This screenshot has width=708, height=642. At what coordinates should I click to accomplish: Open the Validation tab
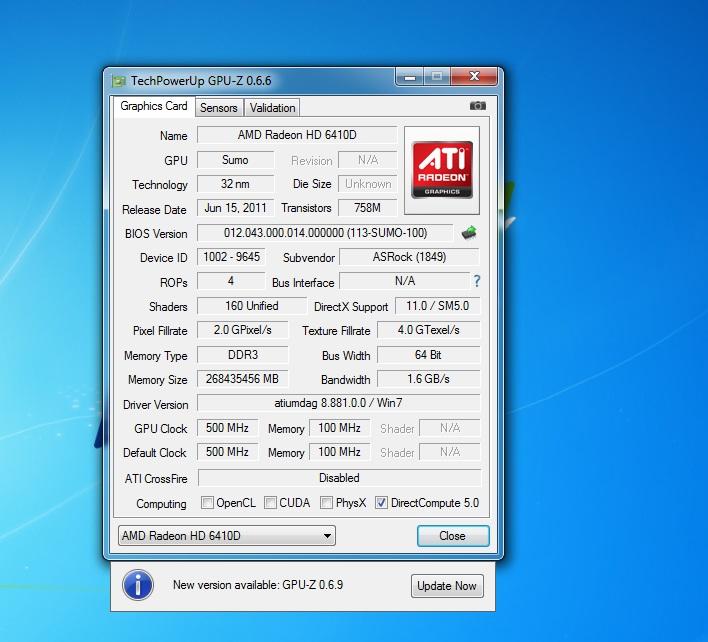[272, 108]
